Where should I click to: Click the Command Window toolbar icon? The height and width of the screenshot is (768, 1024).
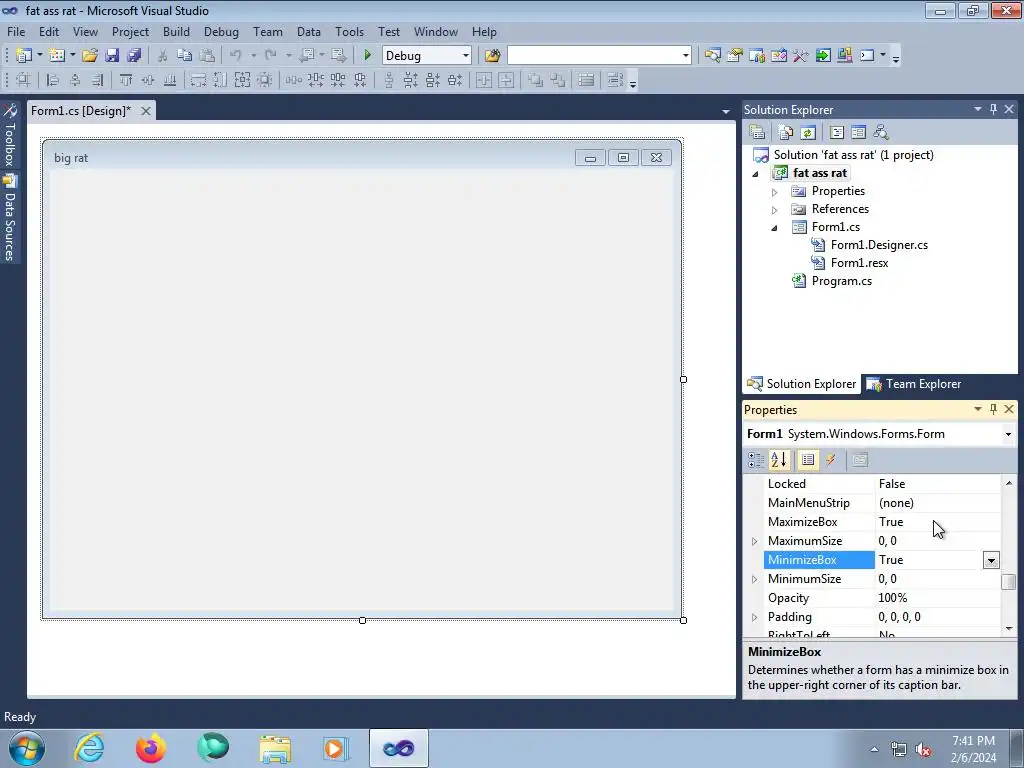867,56
